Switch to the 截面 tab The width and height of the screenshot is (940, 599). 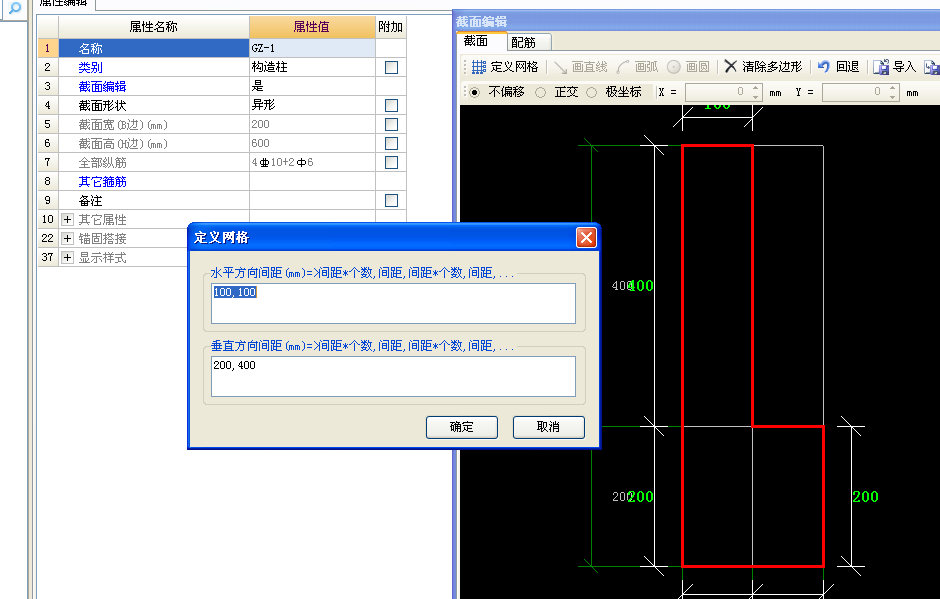(476, 41)
